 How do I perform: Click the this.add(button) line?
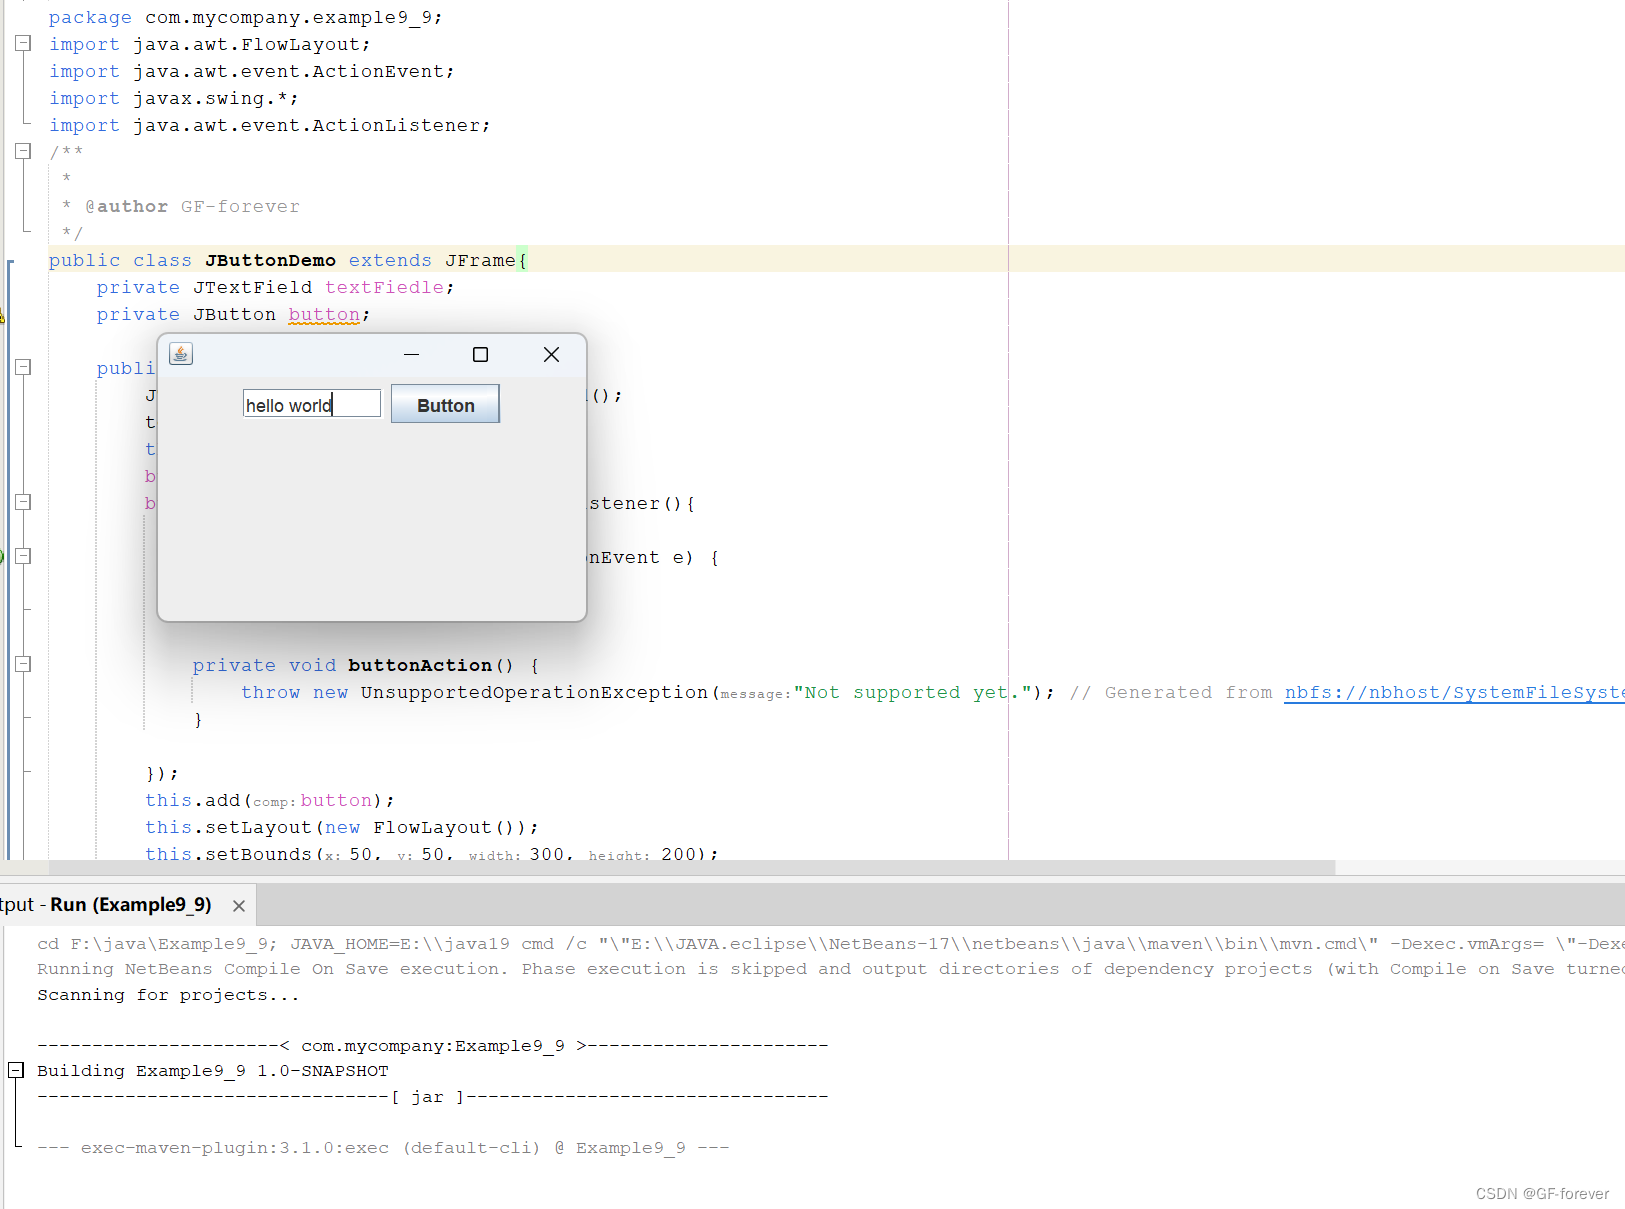point(270,801)
